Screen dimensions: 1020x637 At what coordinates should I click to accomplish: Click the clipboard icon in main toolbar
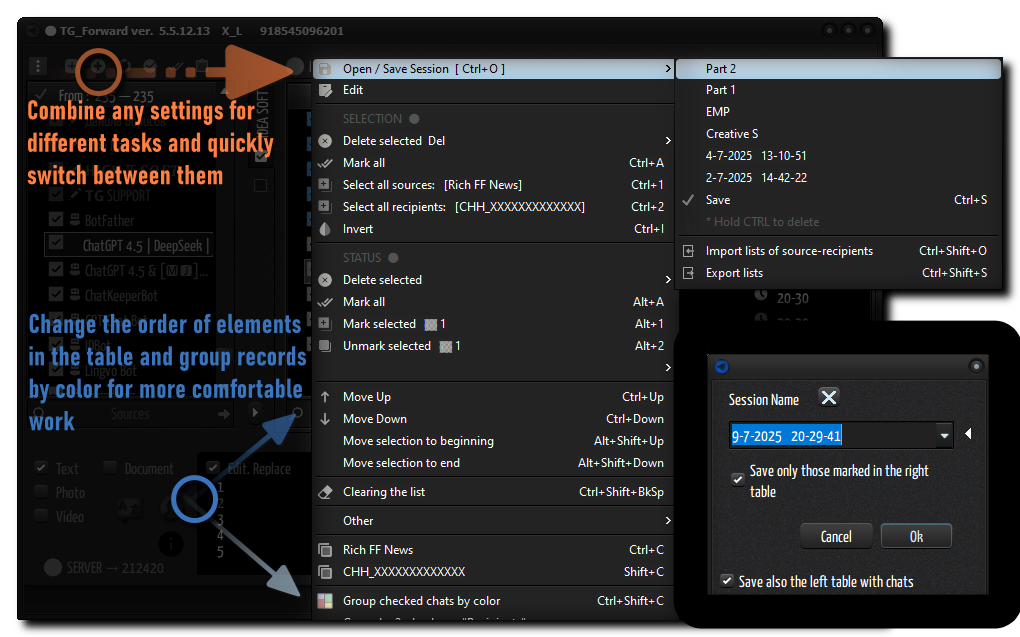(201, 66)
